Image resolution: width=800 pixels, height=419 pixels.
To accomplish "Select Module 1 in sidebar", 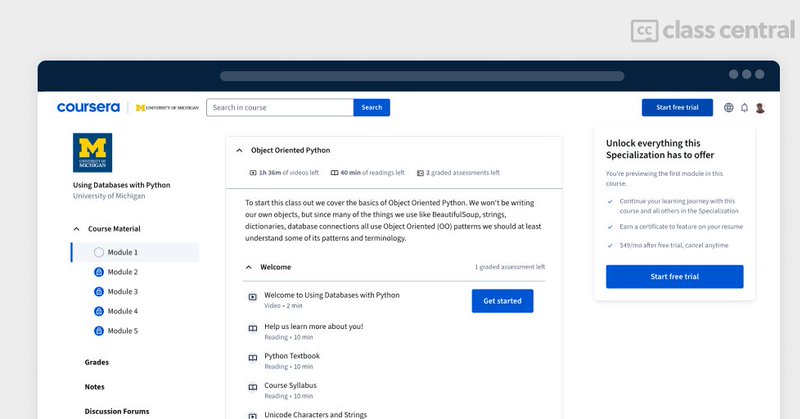I will [x=135, y=252].
